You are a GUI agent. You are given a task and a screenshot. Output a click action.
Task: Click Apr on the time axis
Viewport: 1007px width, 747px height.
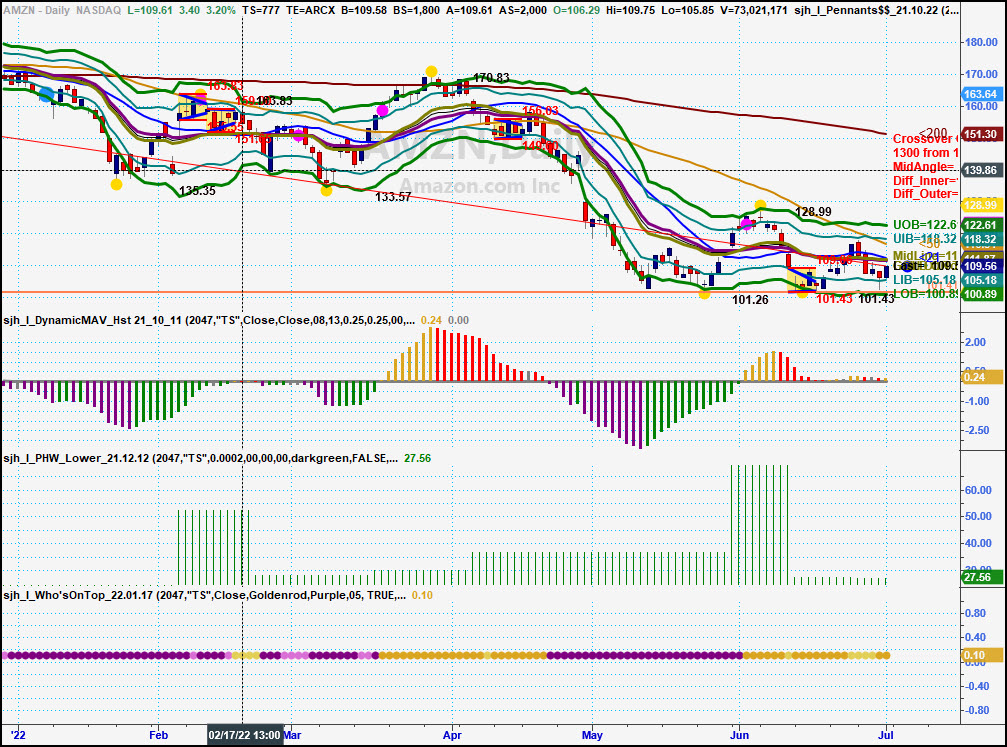tap(452, 735)
